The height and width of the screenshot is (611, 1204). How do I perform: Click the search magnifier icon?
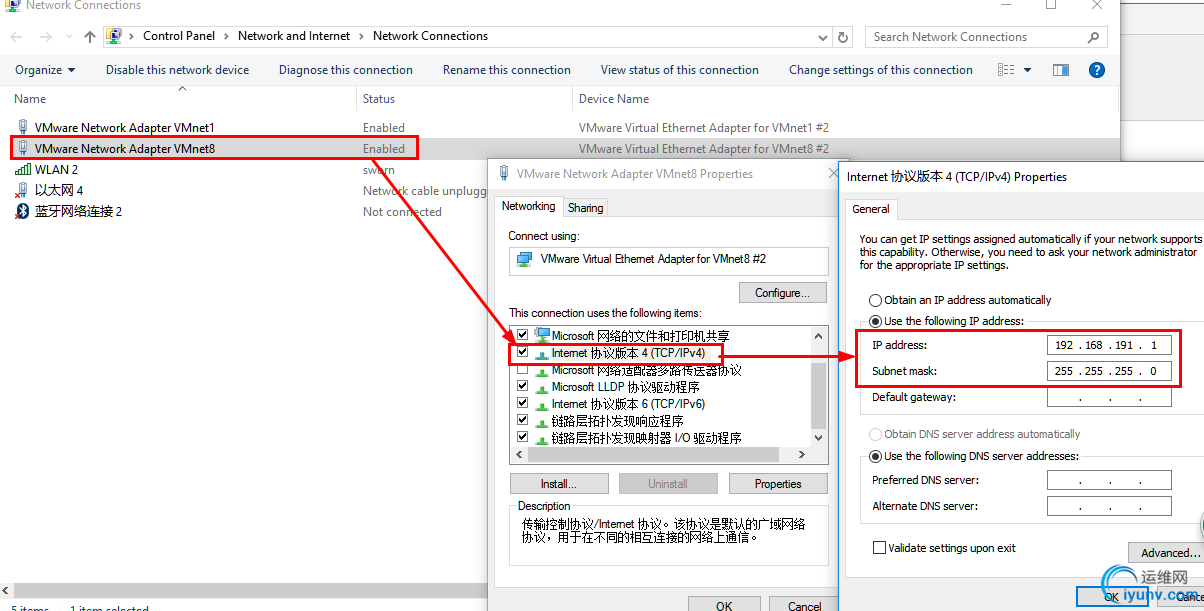pos(1093,37)
